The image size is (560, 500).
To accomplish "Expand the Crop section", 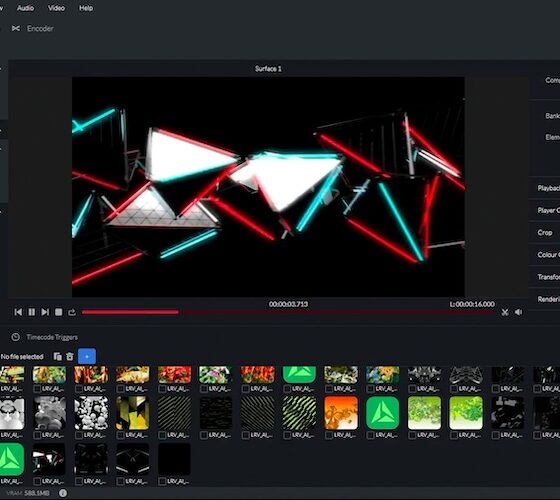I will coord(545,232).
